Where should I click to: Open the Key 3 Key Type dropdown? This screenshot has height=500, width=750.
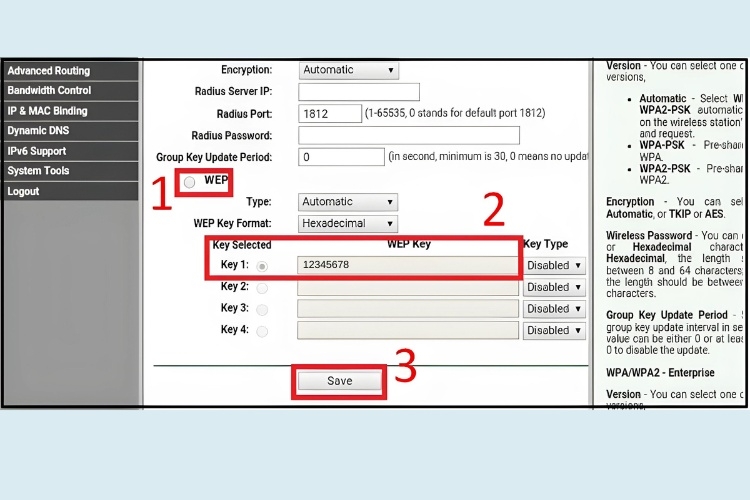click(554, 309)
